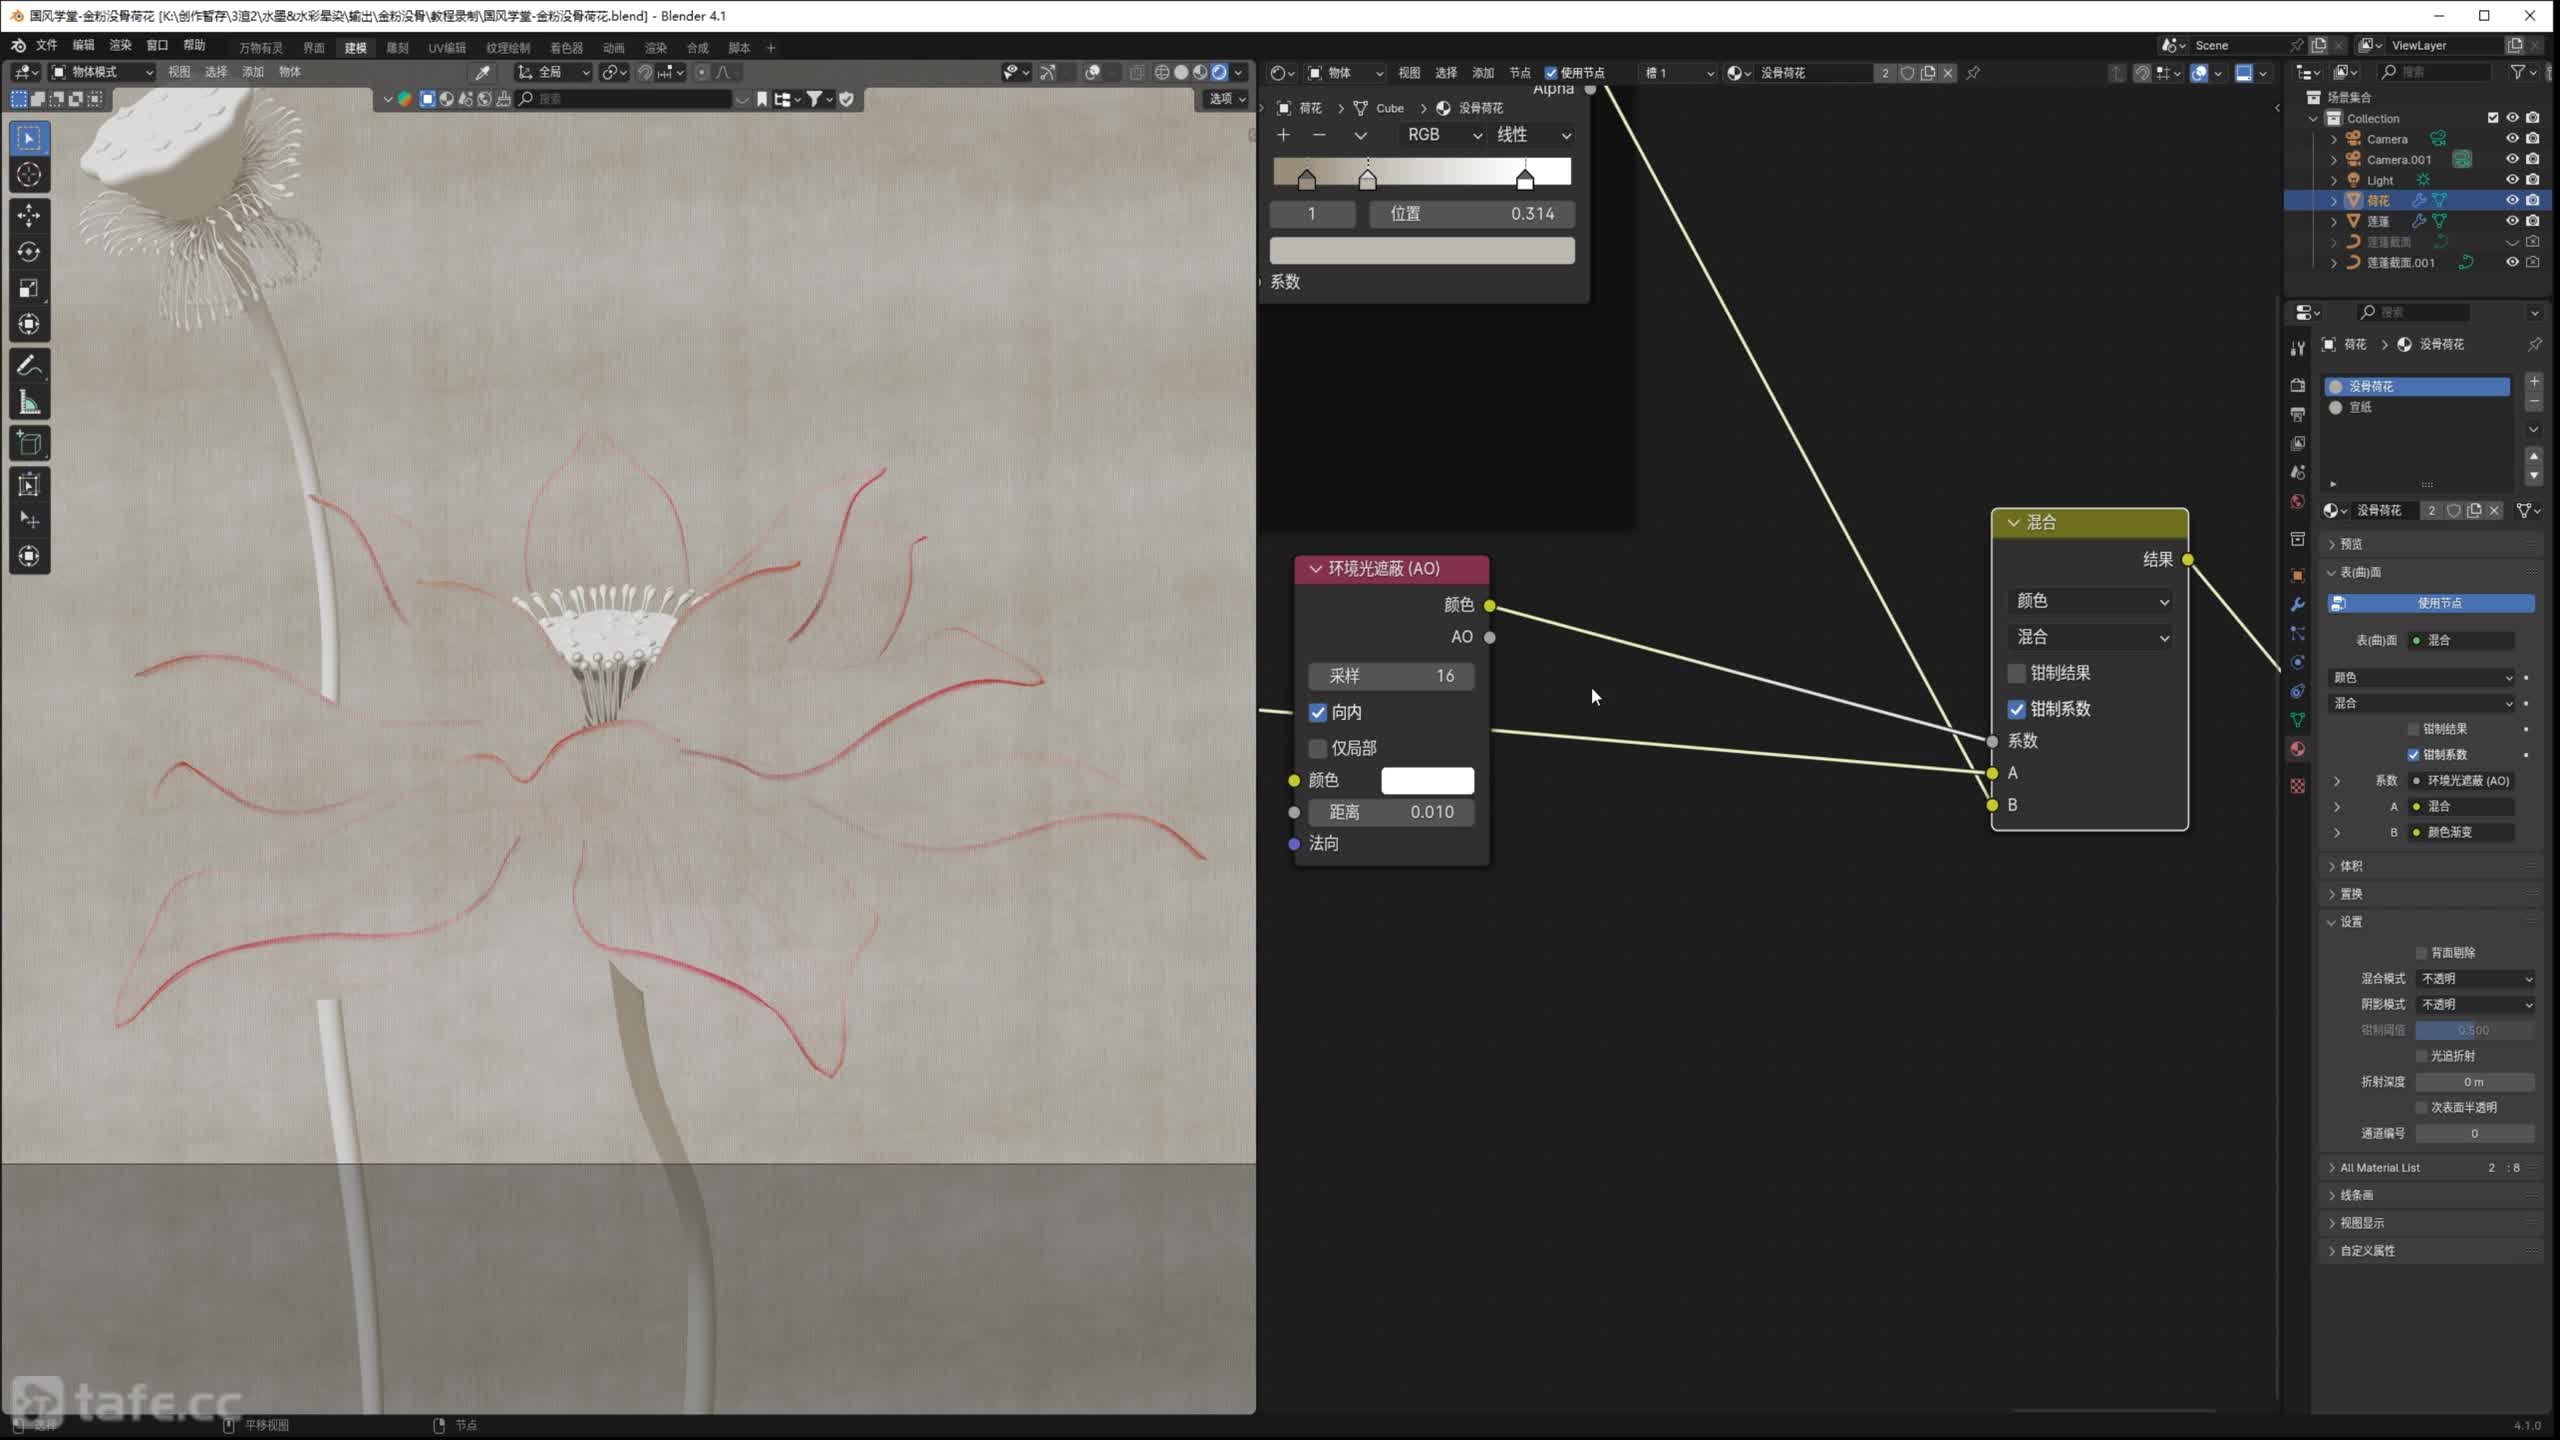Select the 3D Cursor tool
The height and width of the screenshot is (1440, 2560).
29,175
